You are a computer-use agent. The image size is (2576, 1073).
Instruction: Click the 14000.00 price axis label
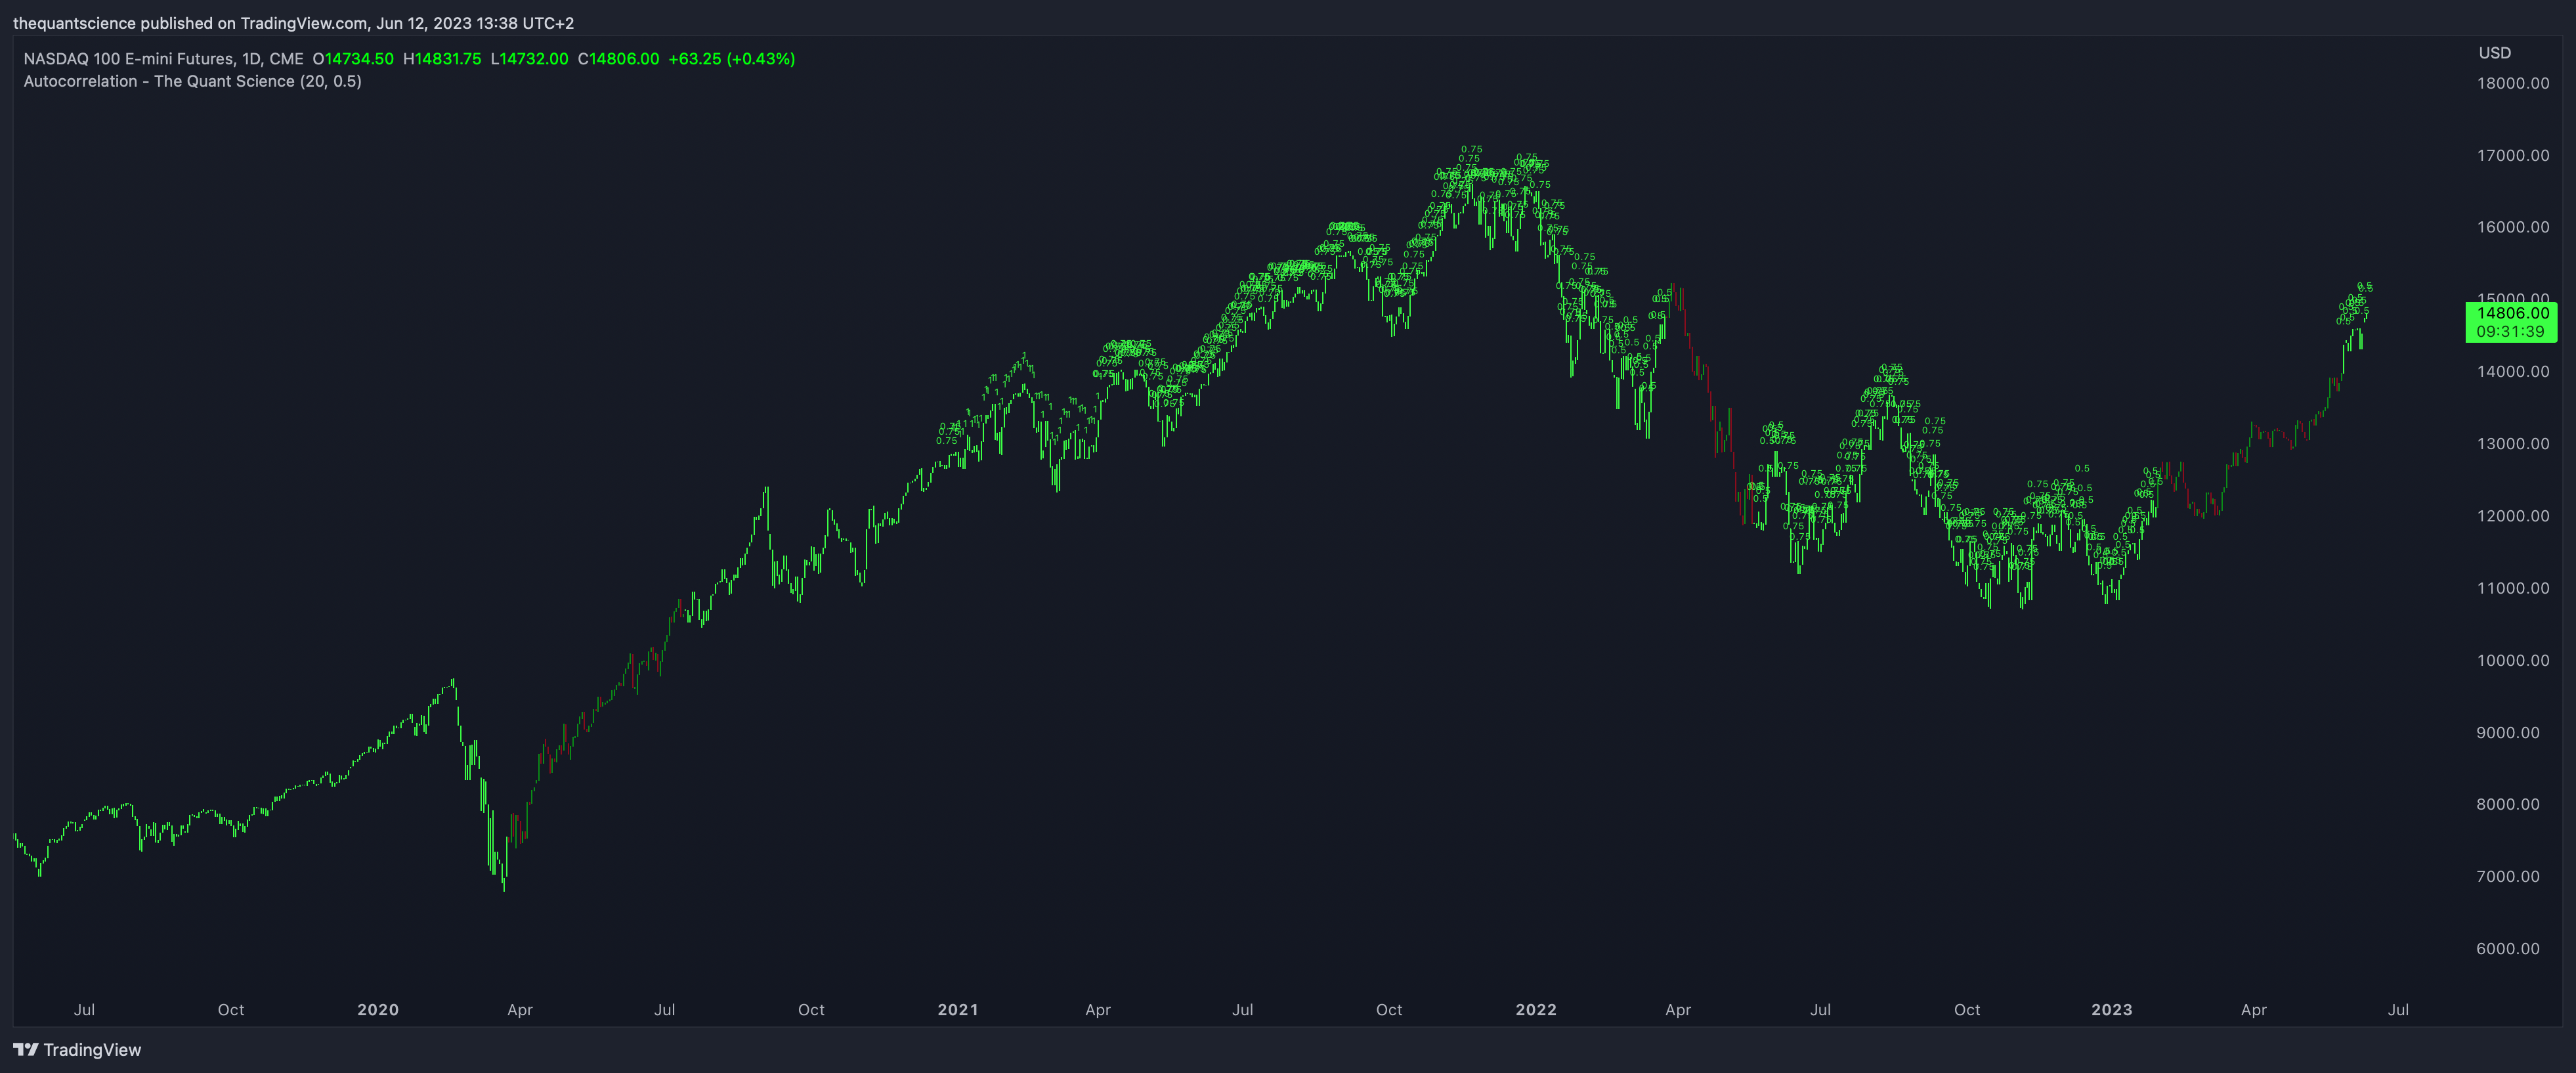point(2513,371)
